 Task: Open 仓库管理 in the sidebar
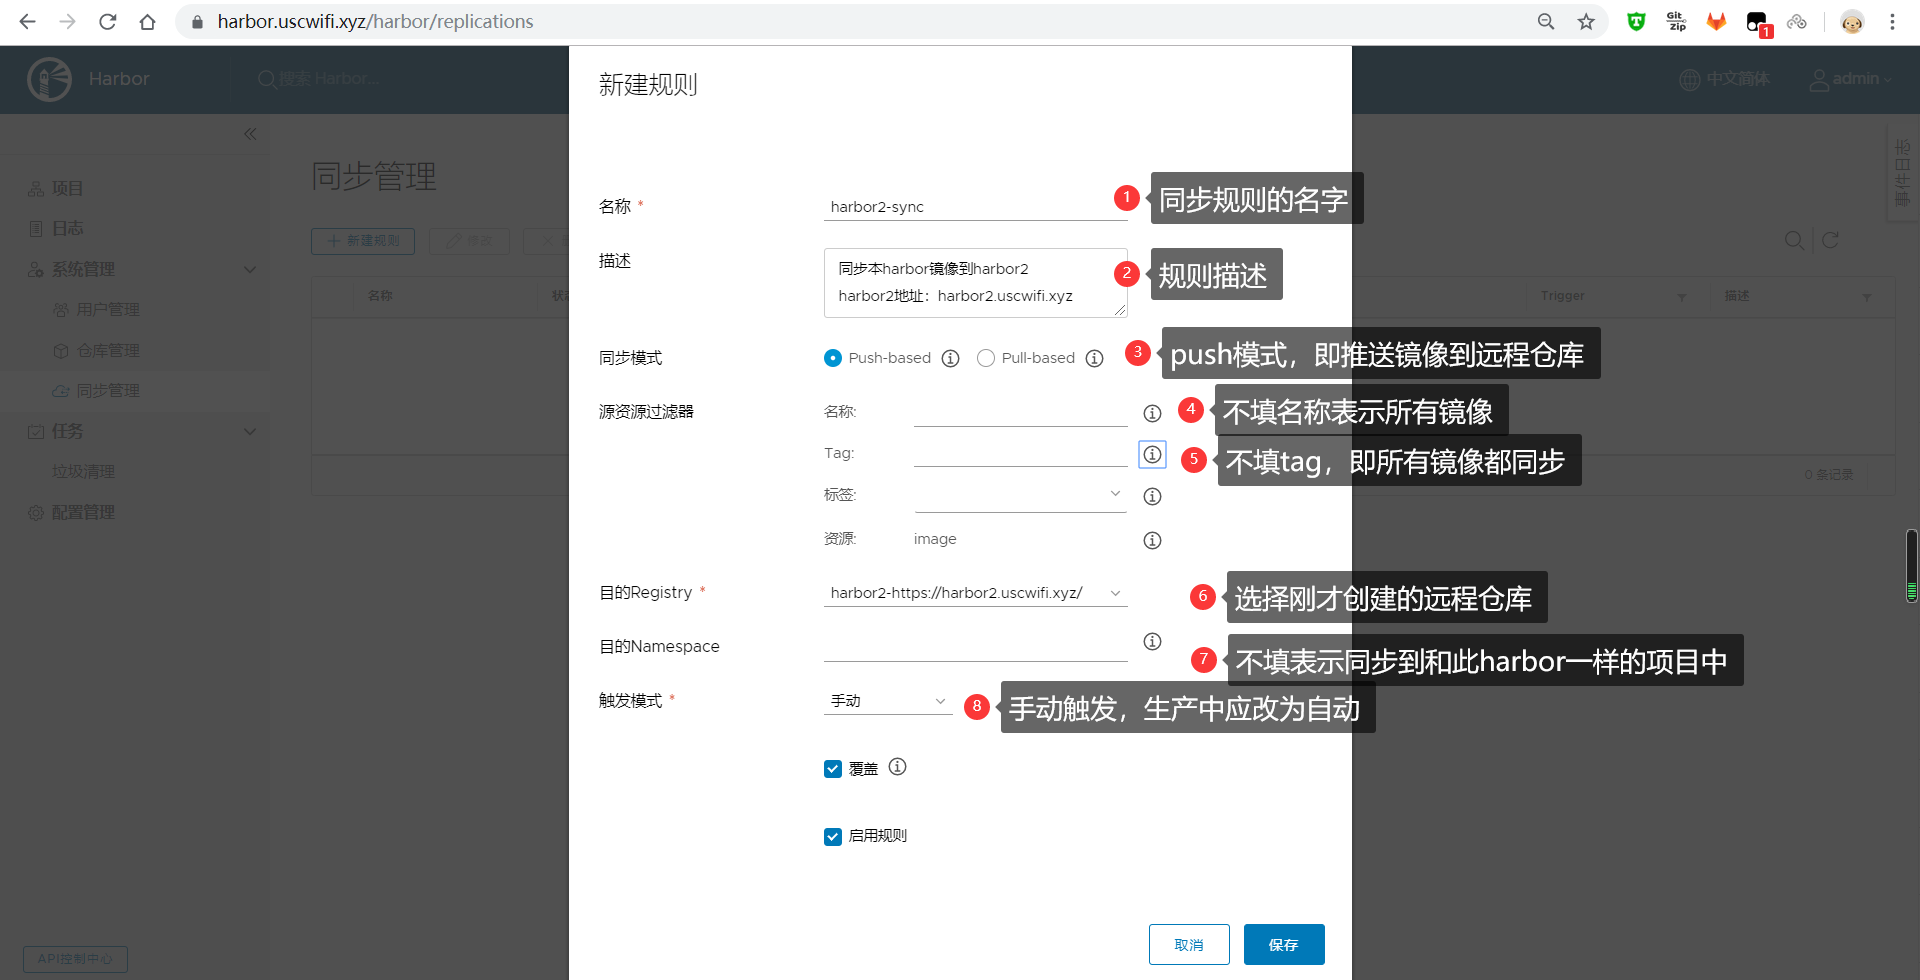108,351
